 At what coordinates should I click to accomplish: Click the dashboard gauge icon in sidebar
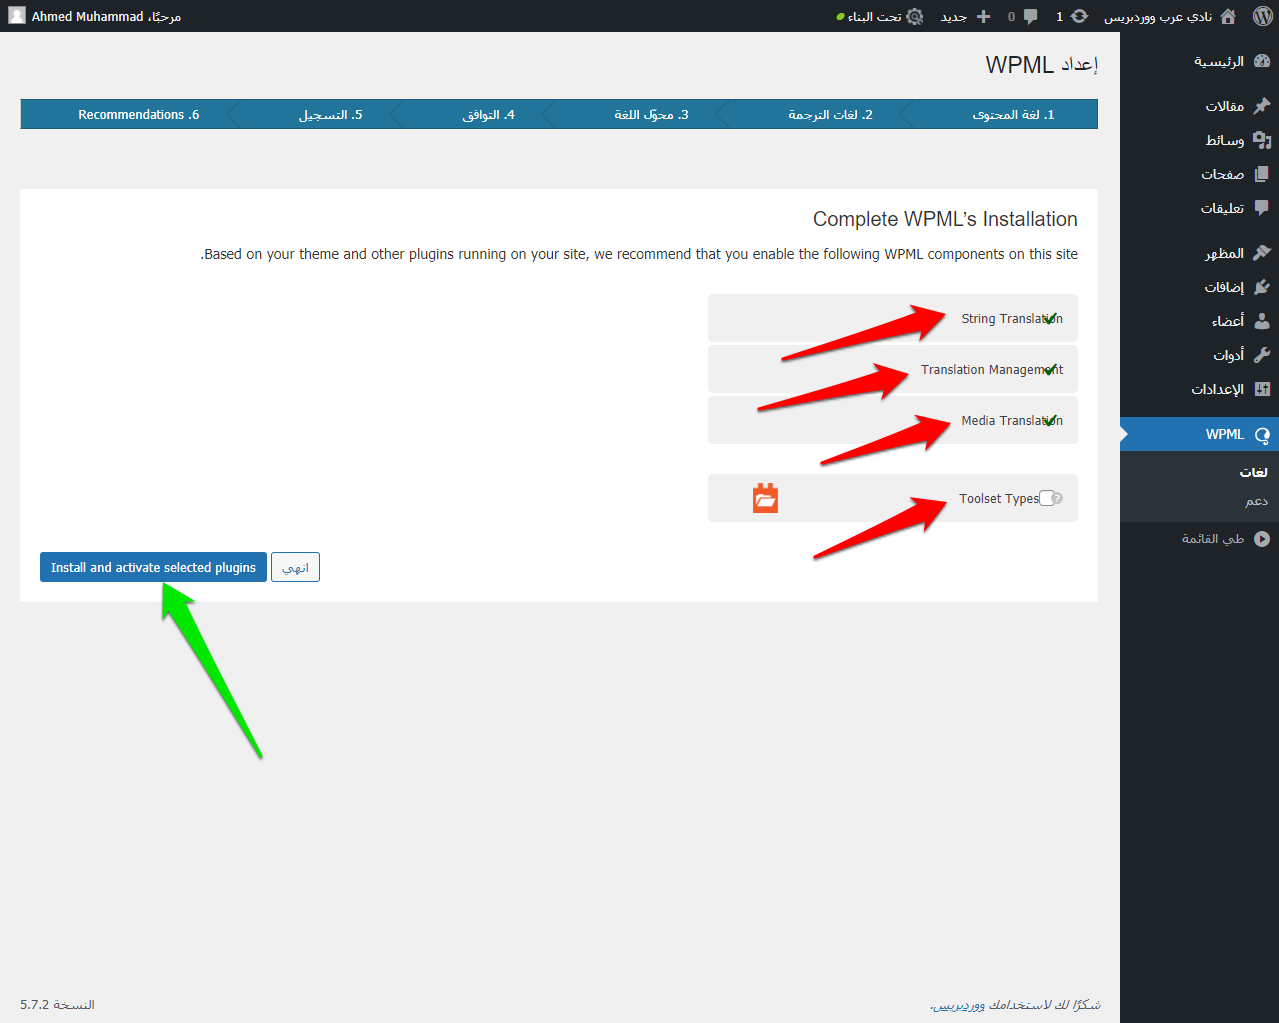pyautogui.click(x=1262, y=61)
